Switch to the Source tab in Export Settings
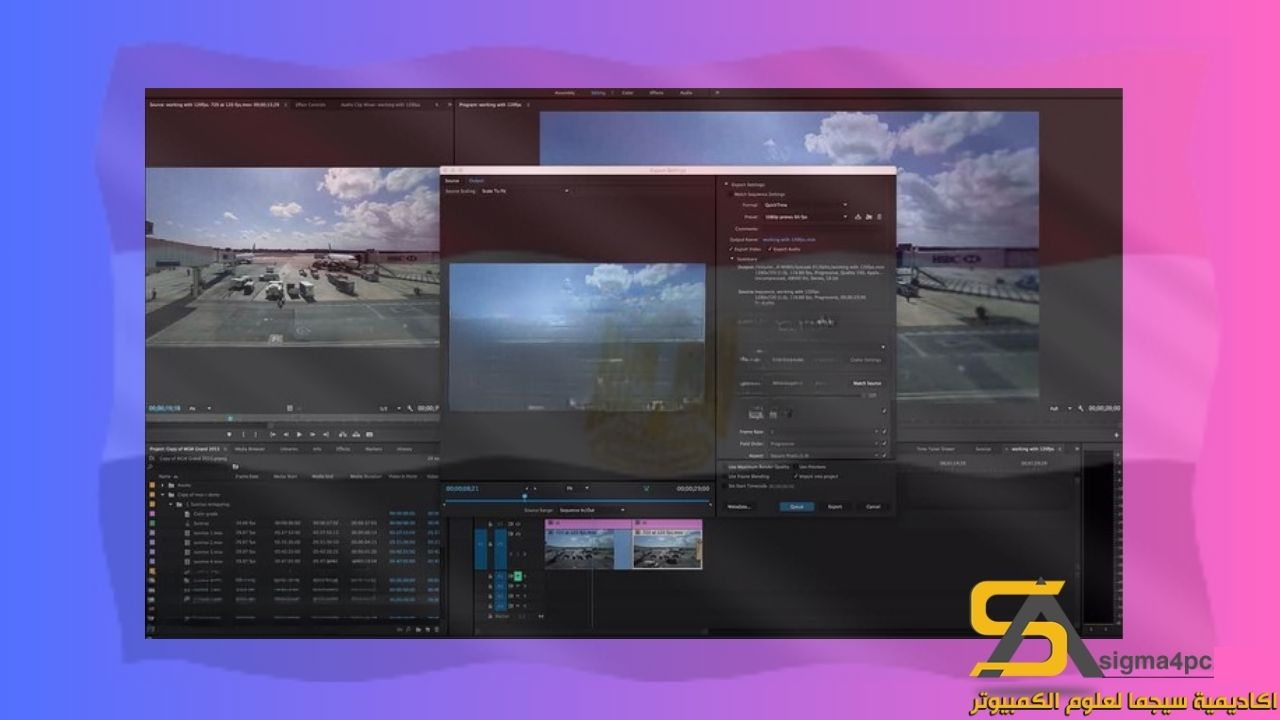1280x720 pixels. tap(453, 180)
